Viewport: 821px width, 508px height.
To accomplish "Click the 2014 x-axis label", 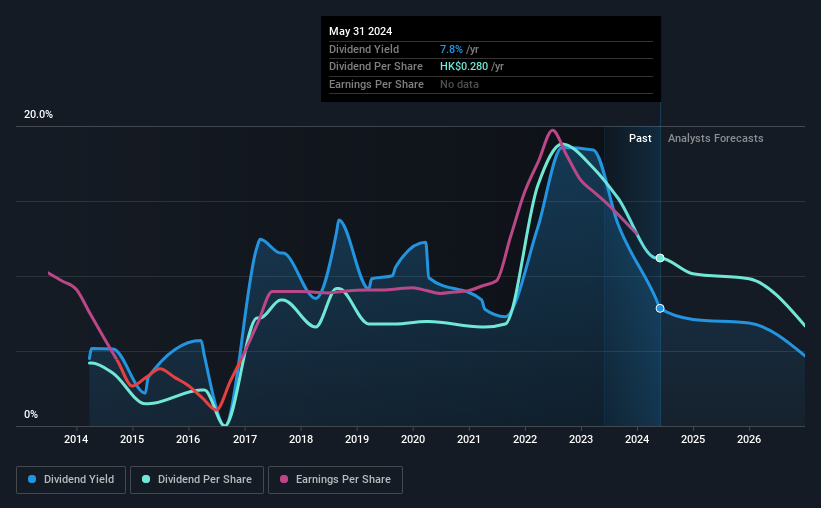I will click(x=76, y=439).
